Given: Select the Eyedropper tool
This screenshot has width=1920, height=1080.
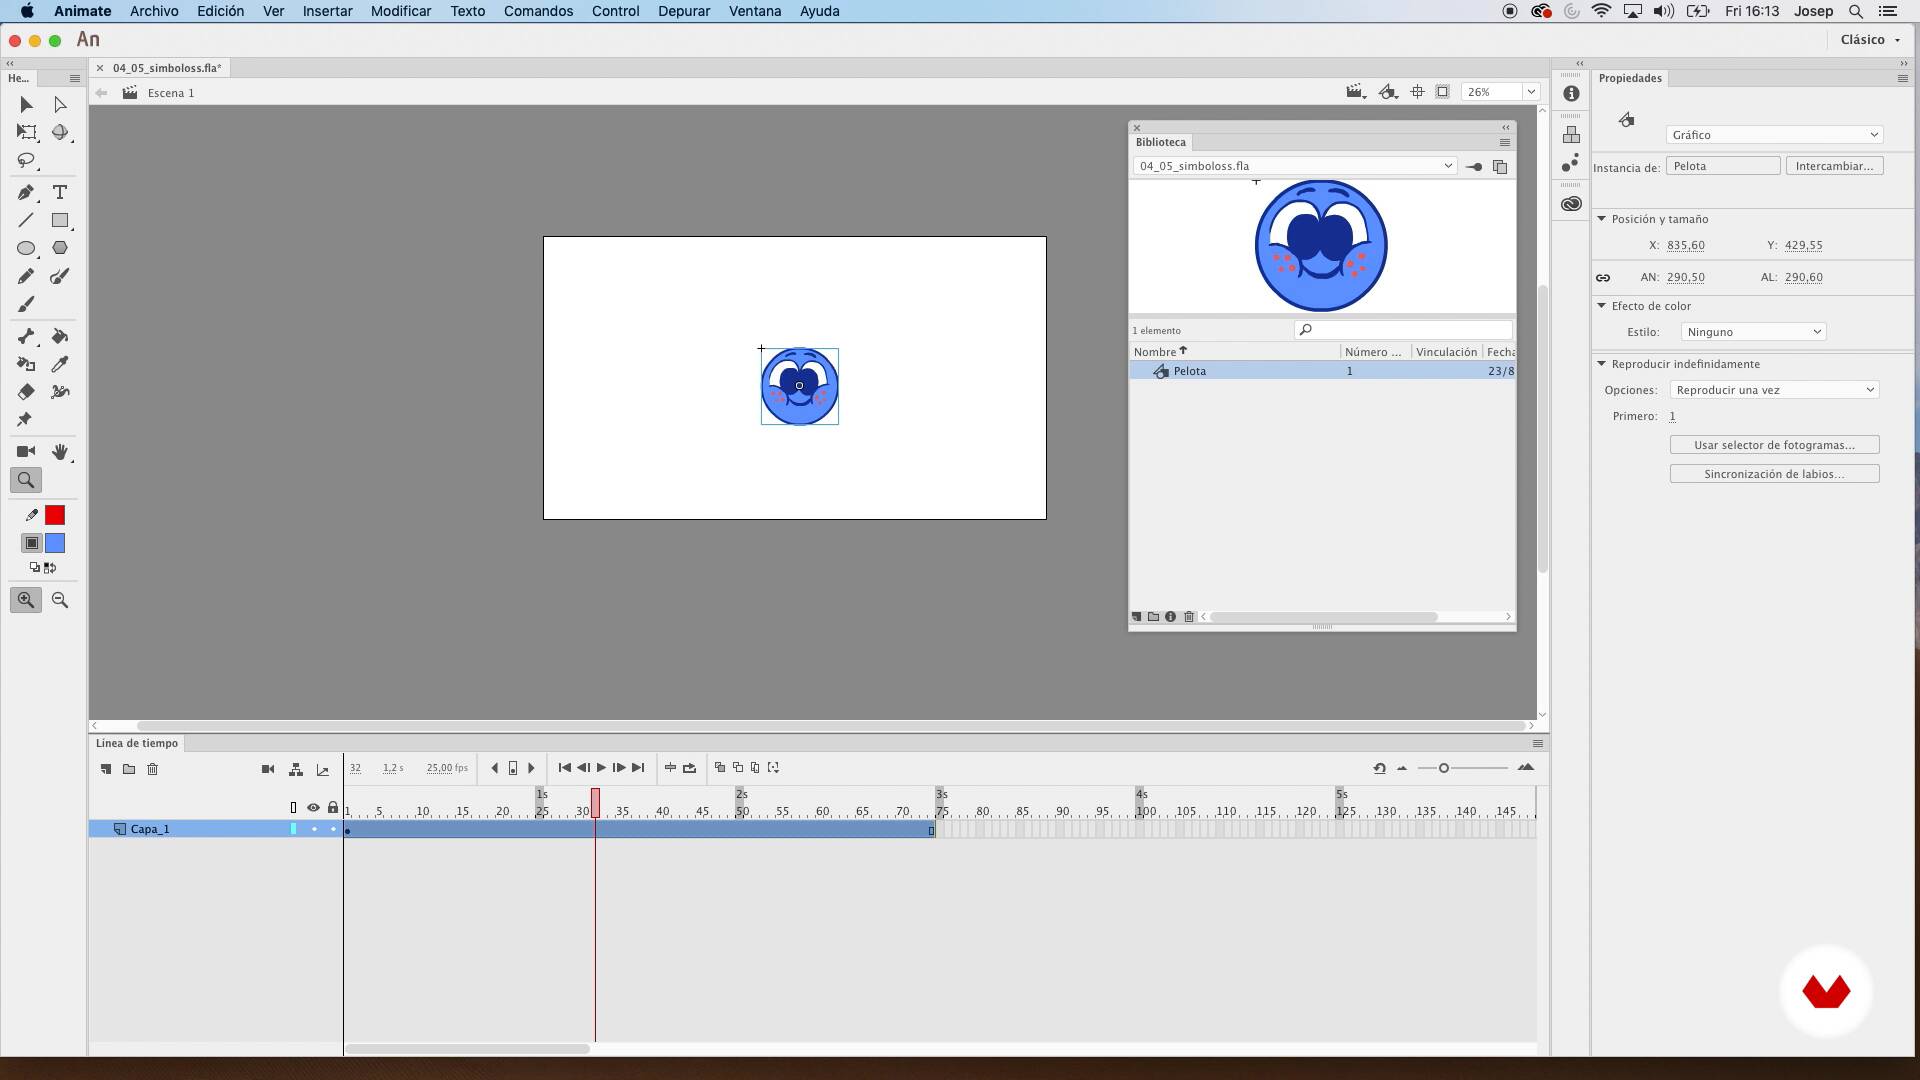Looking at the screenshot, I should [x=60, y=364].
